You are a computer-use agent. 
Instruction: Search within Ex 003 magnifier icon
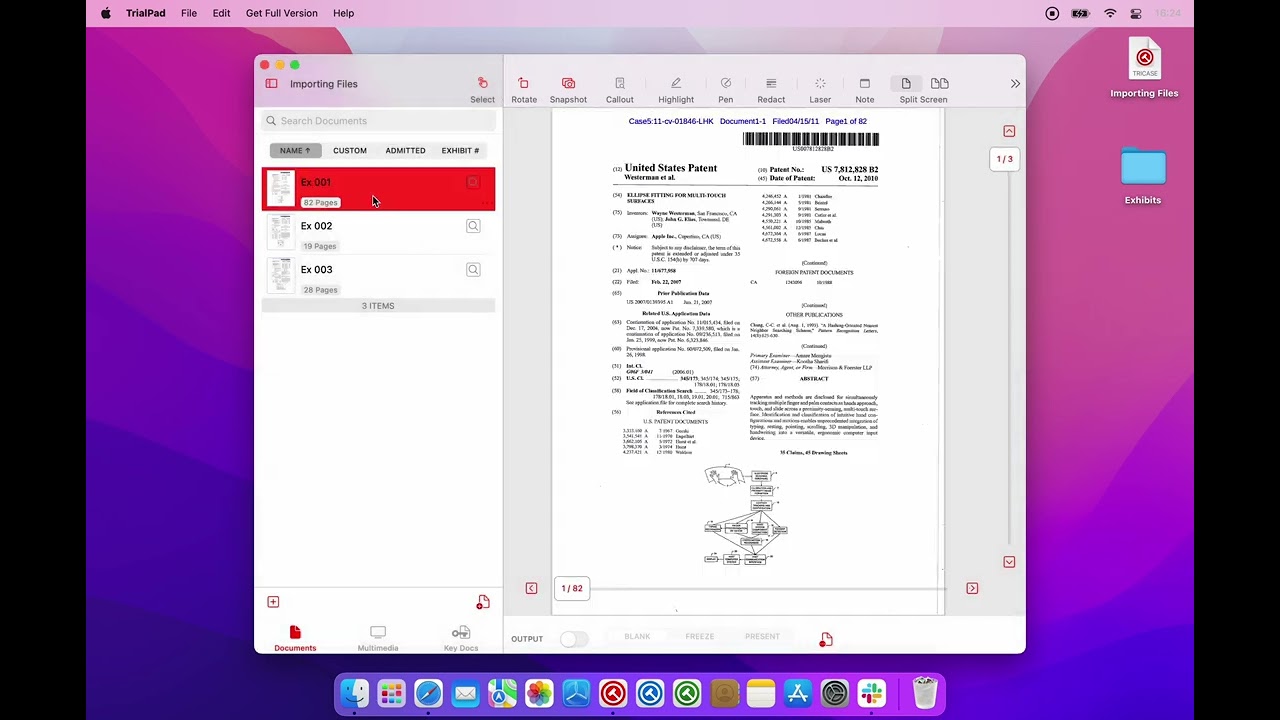point(473,270)
